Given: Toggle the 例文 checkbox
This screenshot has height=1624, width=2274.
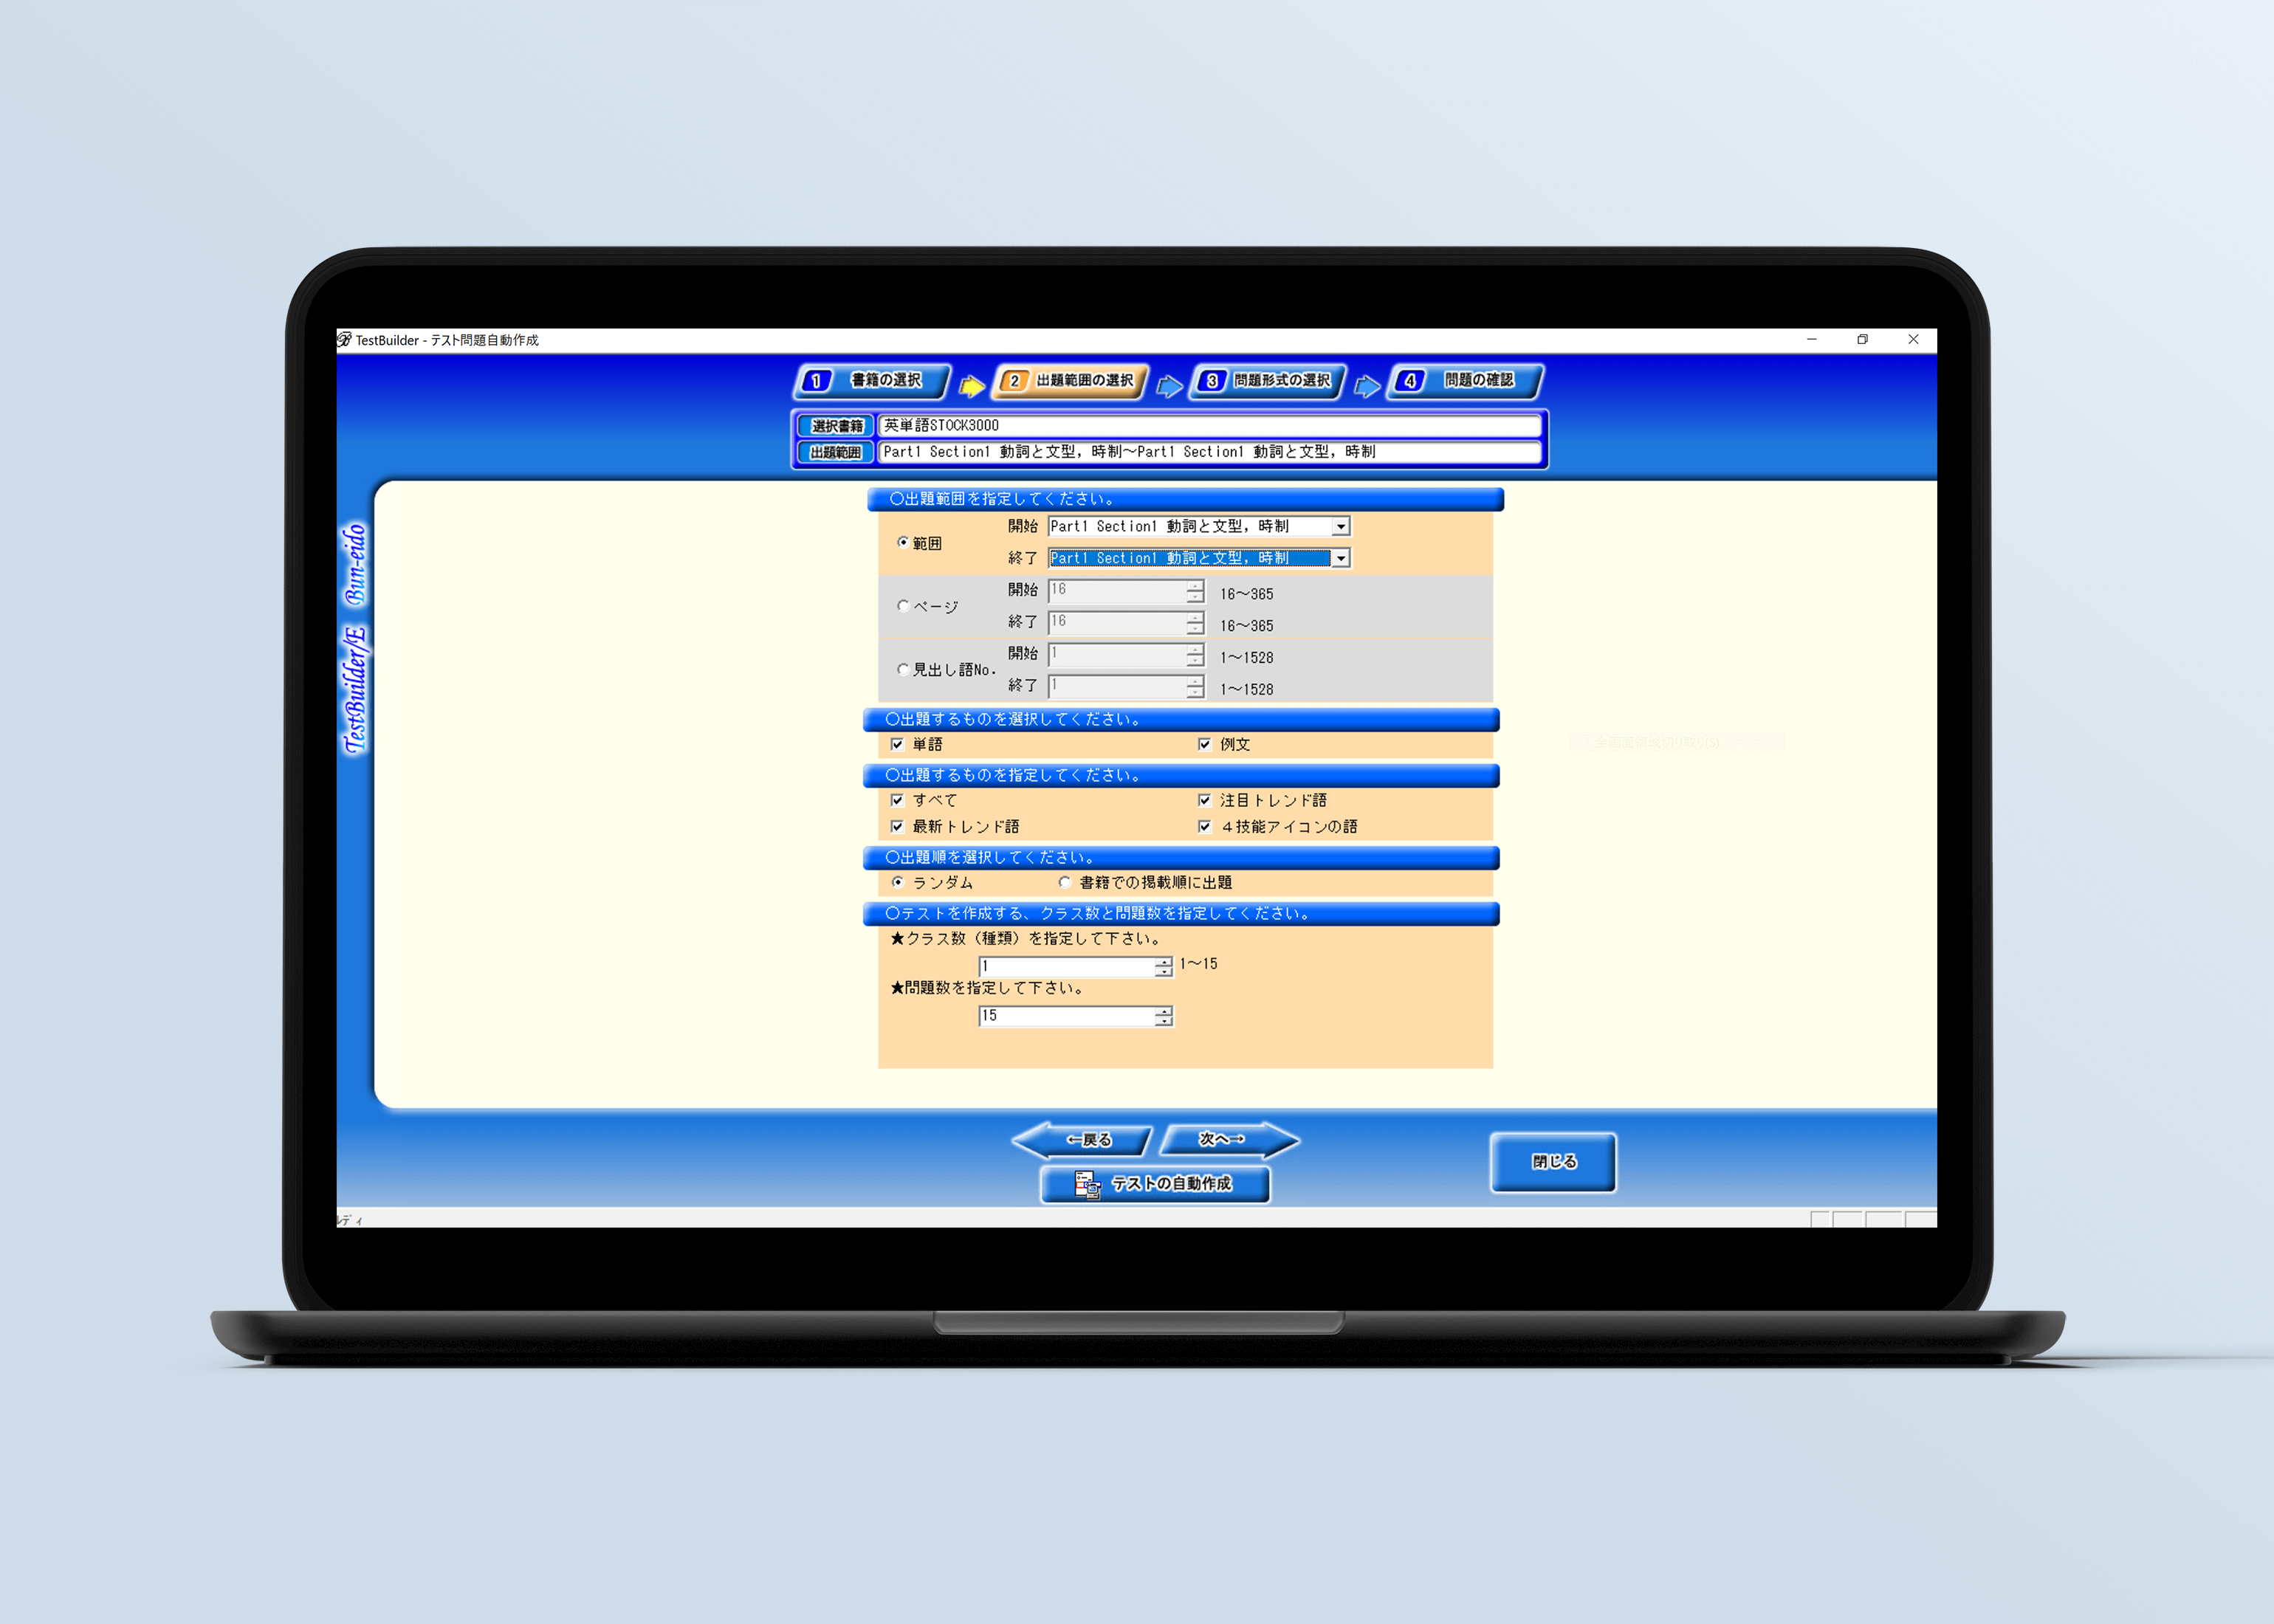Looking at the screenshot, I should 1204,744.
